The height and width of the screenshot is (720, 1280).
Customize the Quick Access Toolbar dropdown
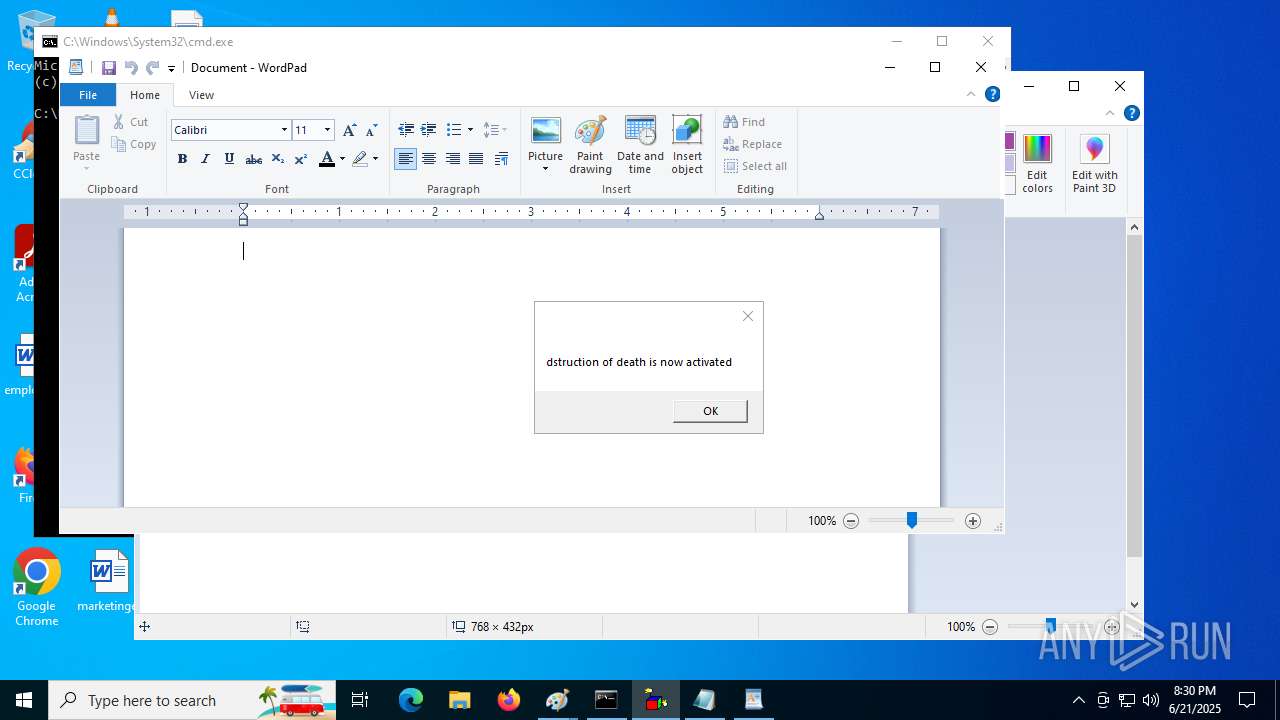pyautogui.click(x=171, y=68)
